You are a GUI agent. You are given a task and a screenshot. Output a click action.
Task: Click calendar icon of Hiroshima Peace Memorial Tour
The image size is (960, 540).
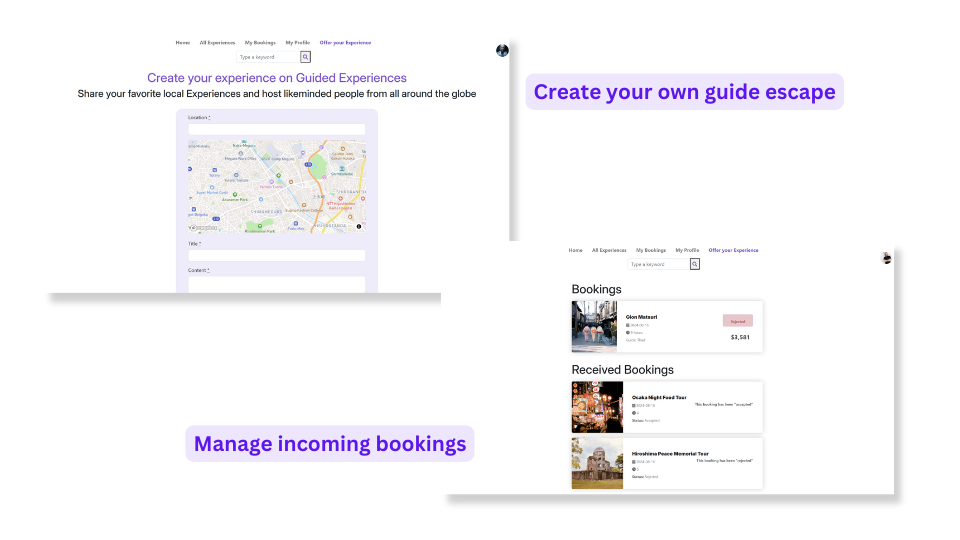(634, 462)
